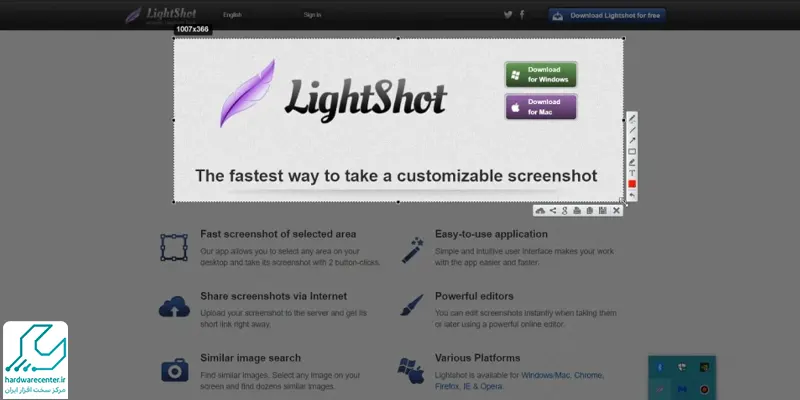
Task: Click the Download for Mac button
Action: [x=541, y=107]
